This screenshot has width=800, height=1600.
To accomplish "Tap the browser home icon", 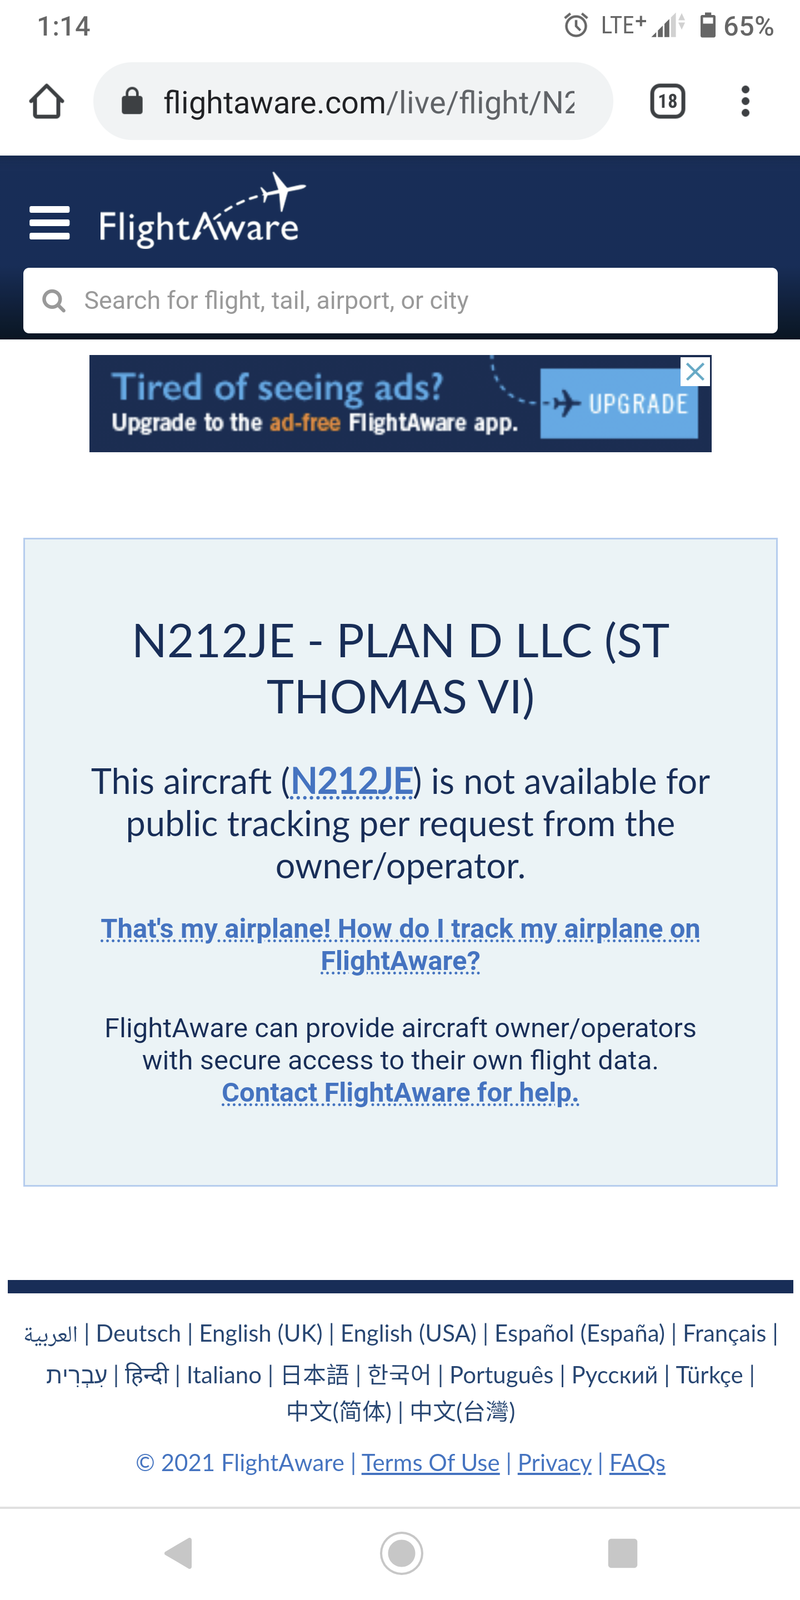I will [47, 102].
